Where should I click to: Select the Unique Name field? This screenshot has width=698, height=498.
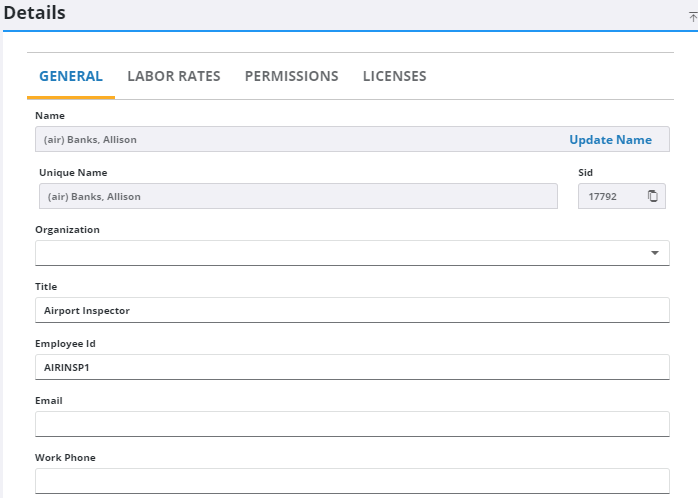(297, 196)
